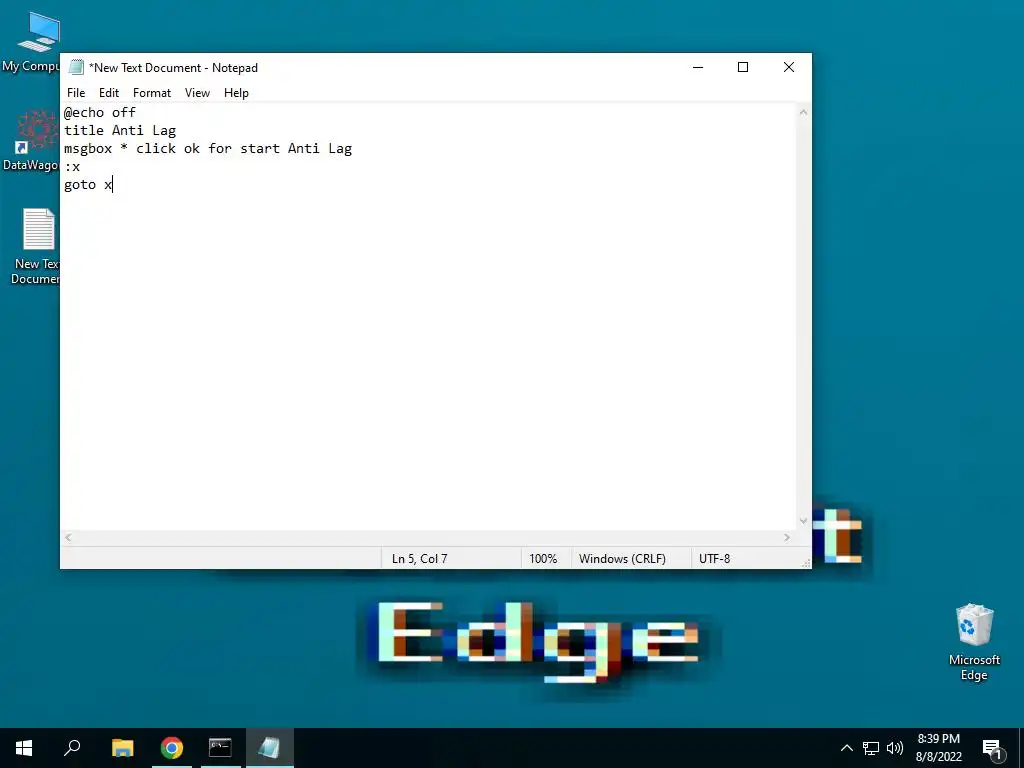Viewport: 1024px width, 768px height.
Task: Open the File menu in Notepad
Action: (76, 93)
